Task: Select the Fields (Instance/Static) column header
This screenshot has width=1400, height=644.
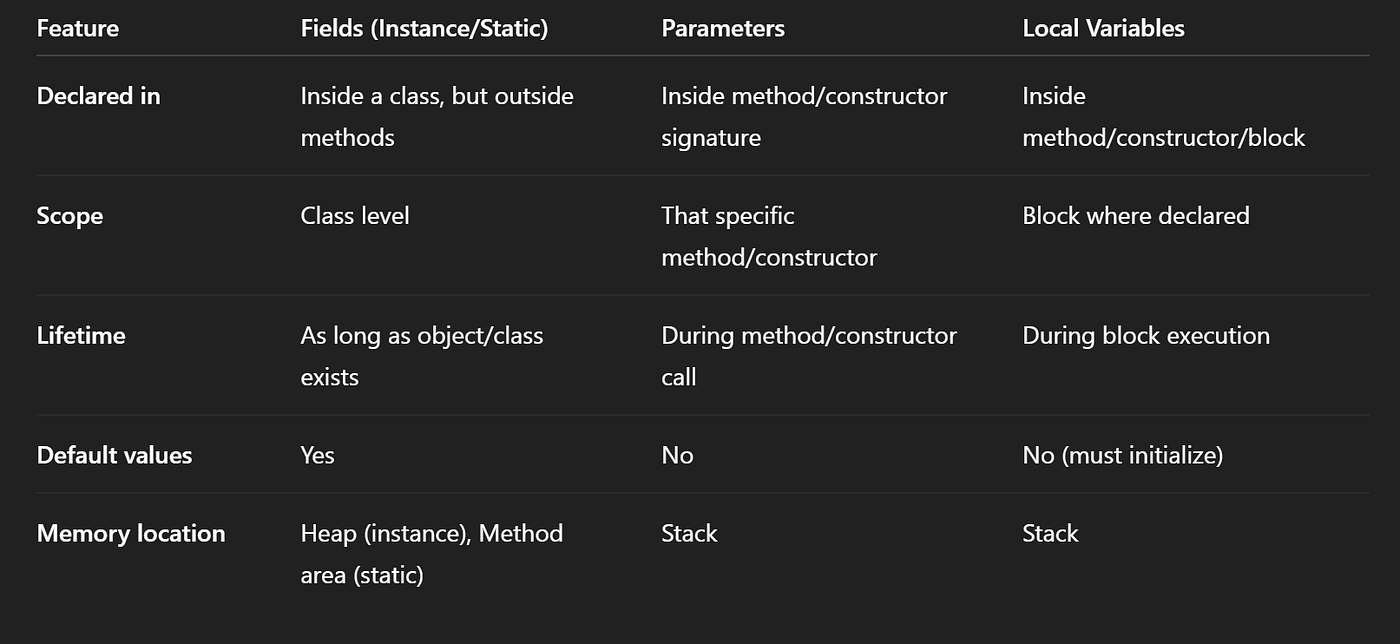Action: tap(424, 29)
